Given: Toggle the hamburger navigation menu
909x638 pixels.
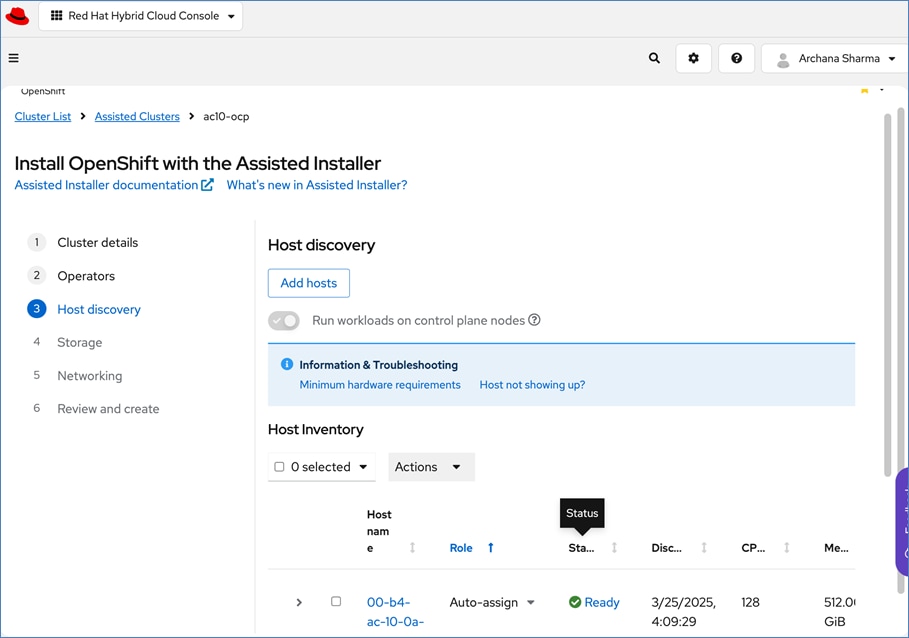Looking at the screenshot, I should 13,58.
